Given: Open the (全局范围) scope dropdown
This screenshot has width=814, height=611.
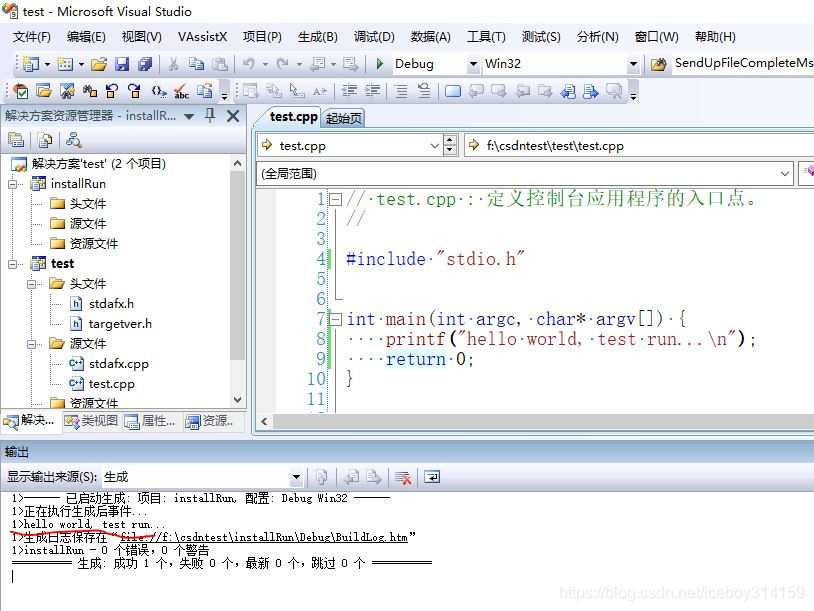Looking at the screenshot, I should coord(784,173).
